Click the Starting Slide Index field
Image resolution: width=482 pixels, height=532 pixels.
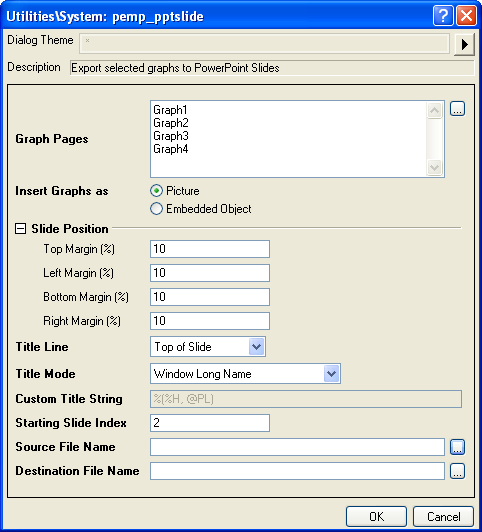pos(210,423)
